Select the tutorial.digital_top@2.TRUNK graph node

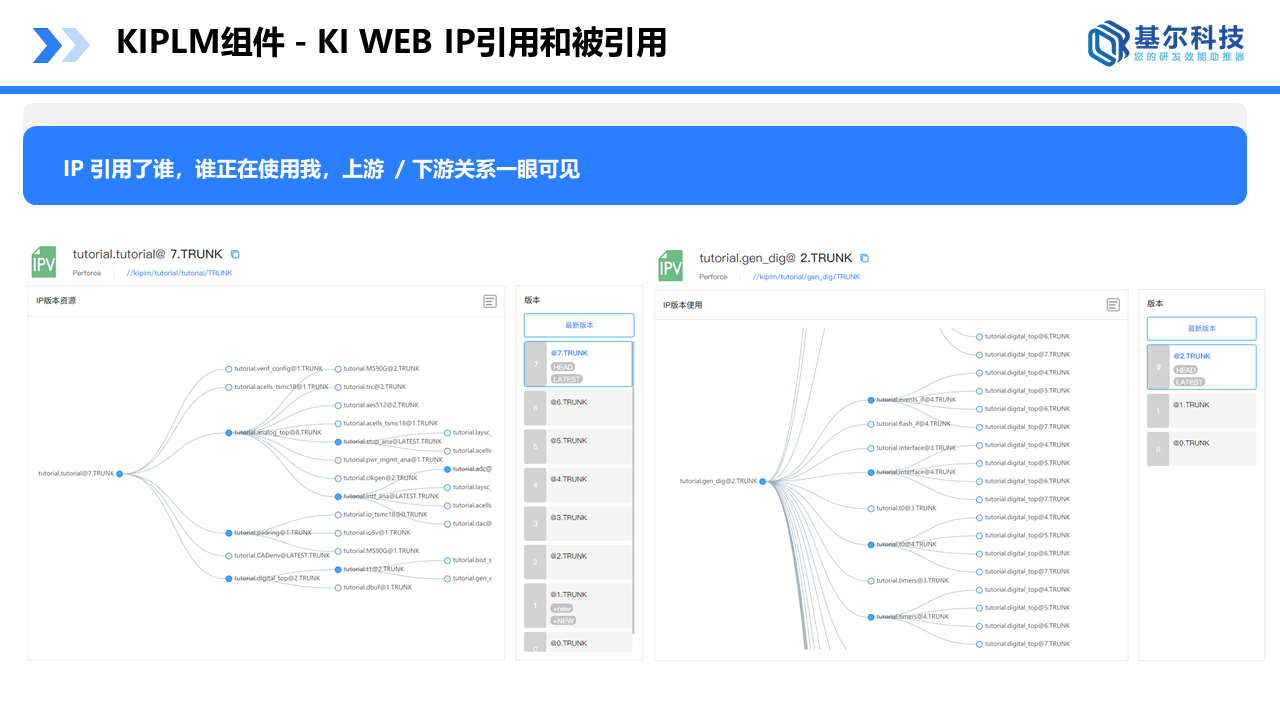(231, 577)
